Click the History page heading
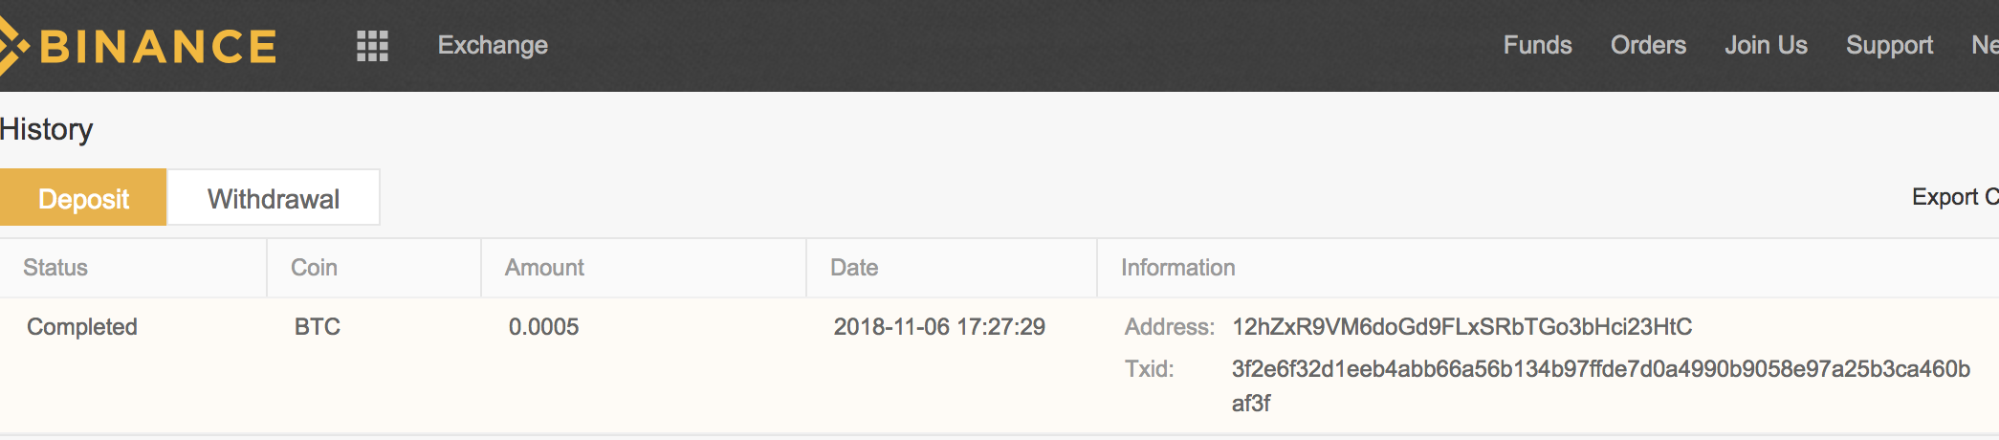Viewport: 1999px width, 440px height. pyautogui.click(x=46, y=129)
